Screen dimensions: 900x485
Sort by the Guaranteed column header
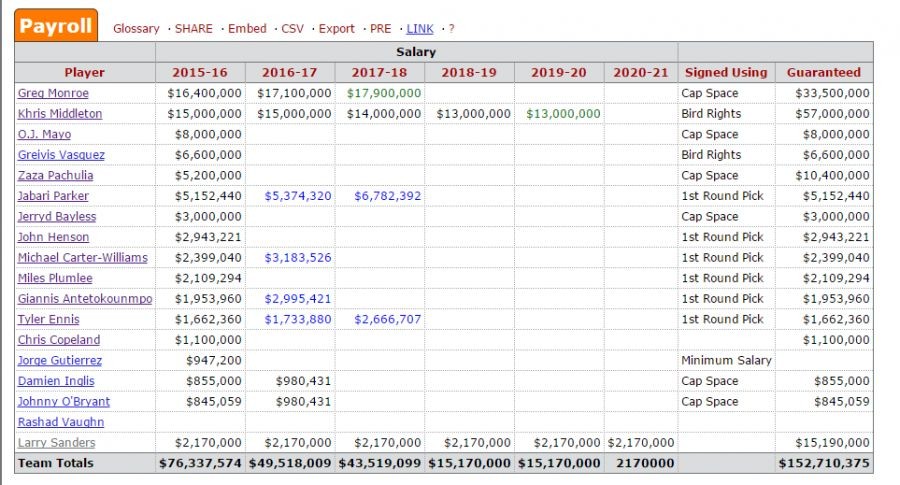click(824, 72)
